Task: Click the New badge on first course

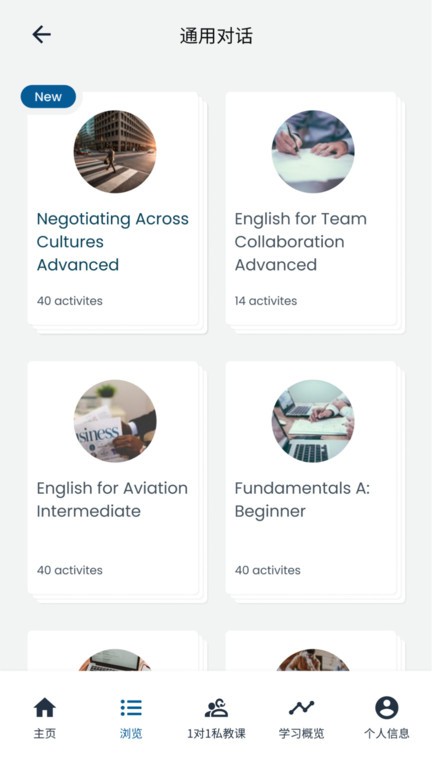Action: tap(48, 96)
